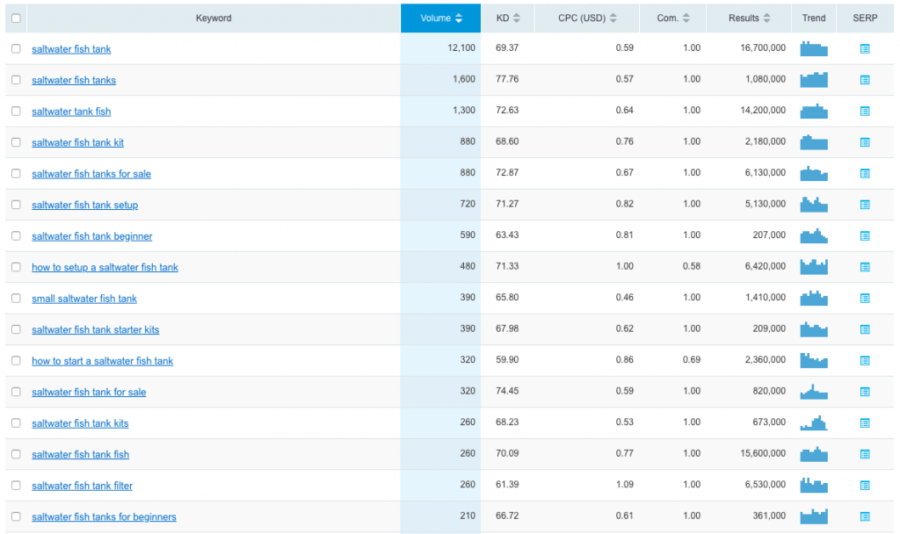The width and height of the screenshot is (900, 534).
Task: Open keyword link saltwater fish tank
Action: (x=71, y=49)
